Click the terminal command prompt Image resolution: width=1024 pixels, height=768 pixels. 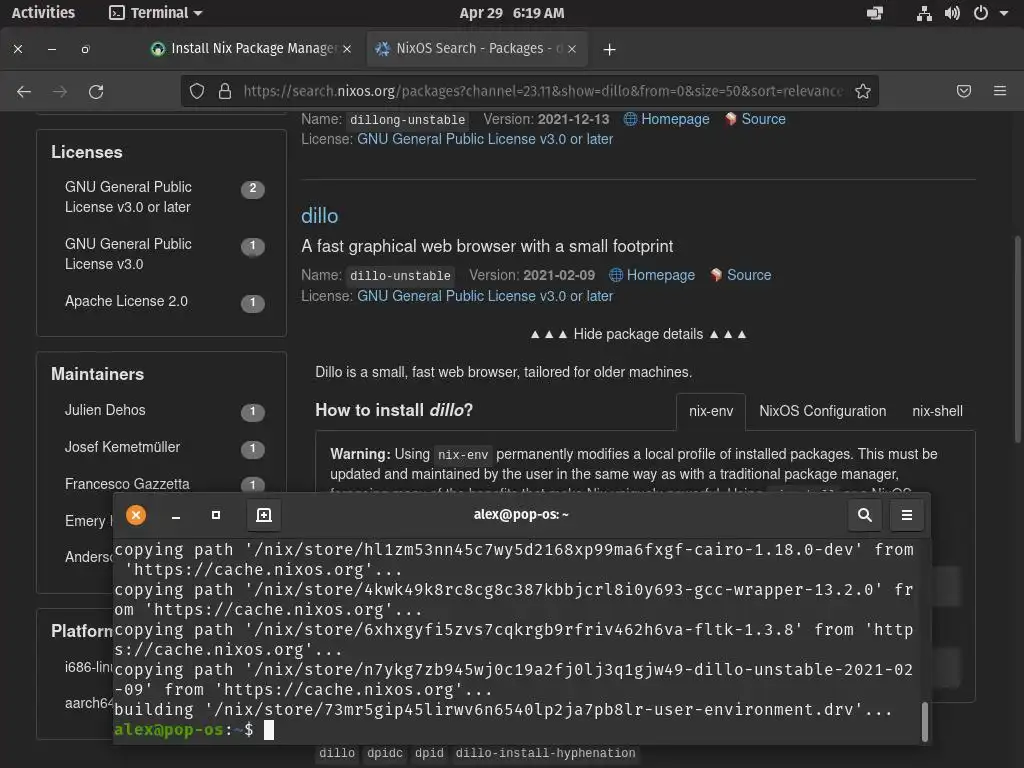(x=193, y=730)
